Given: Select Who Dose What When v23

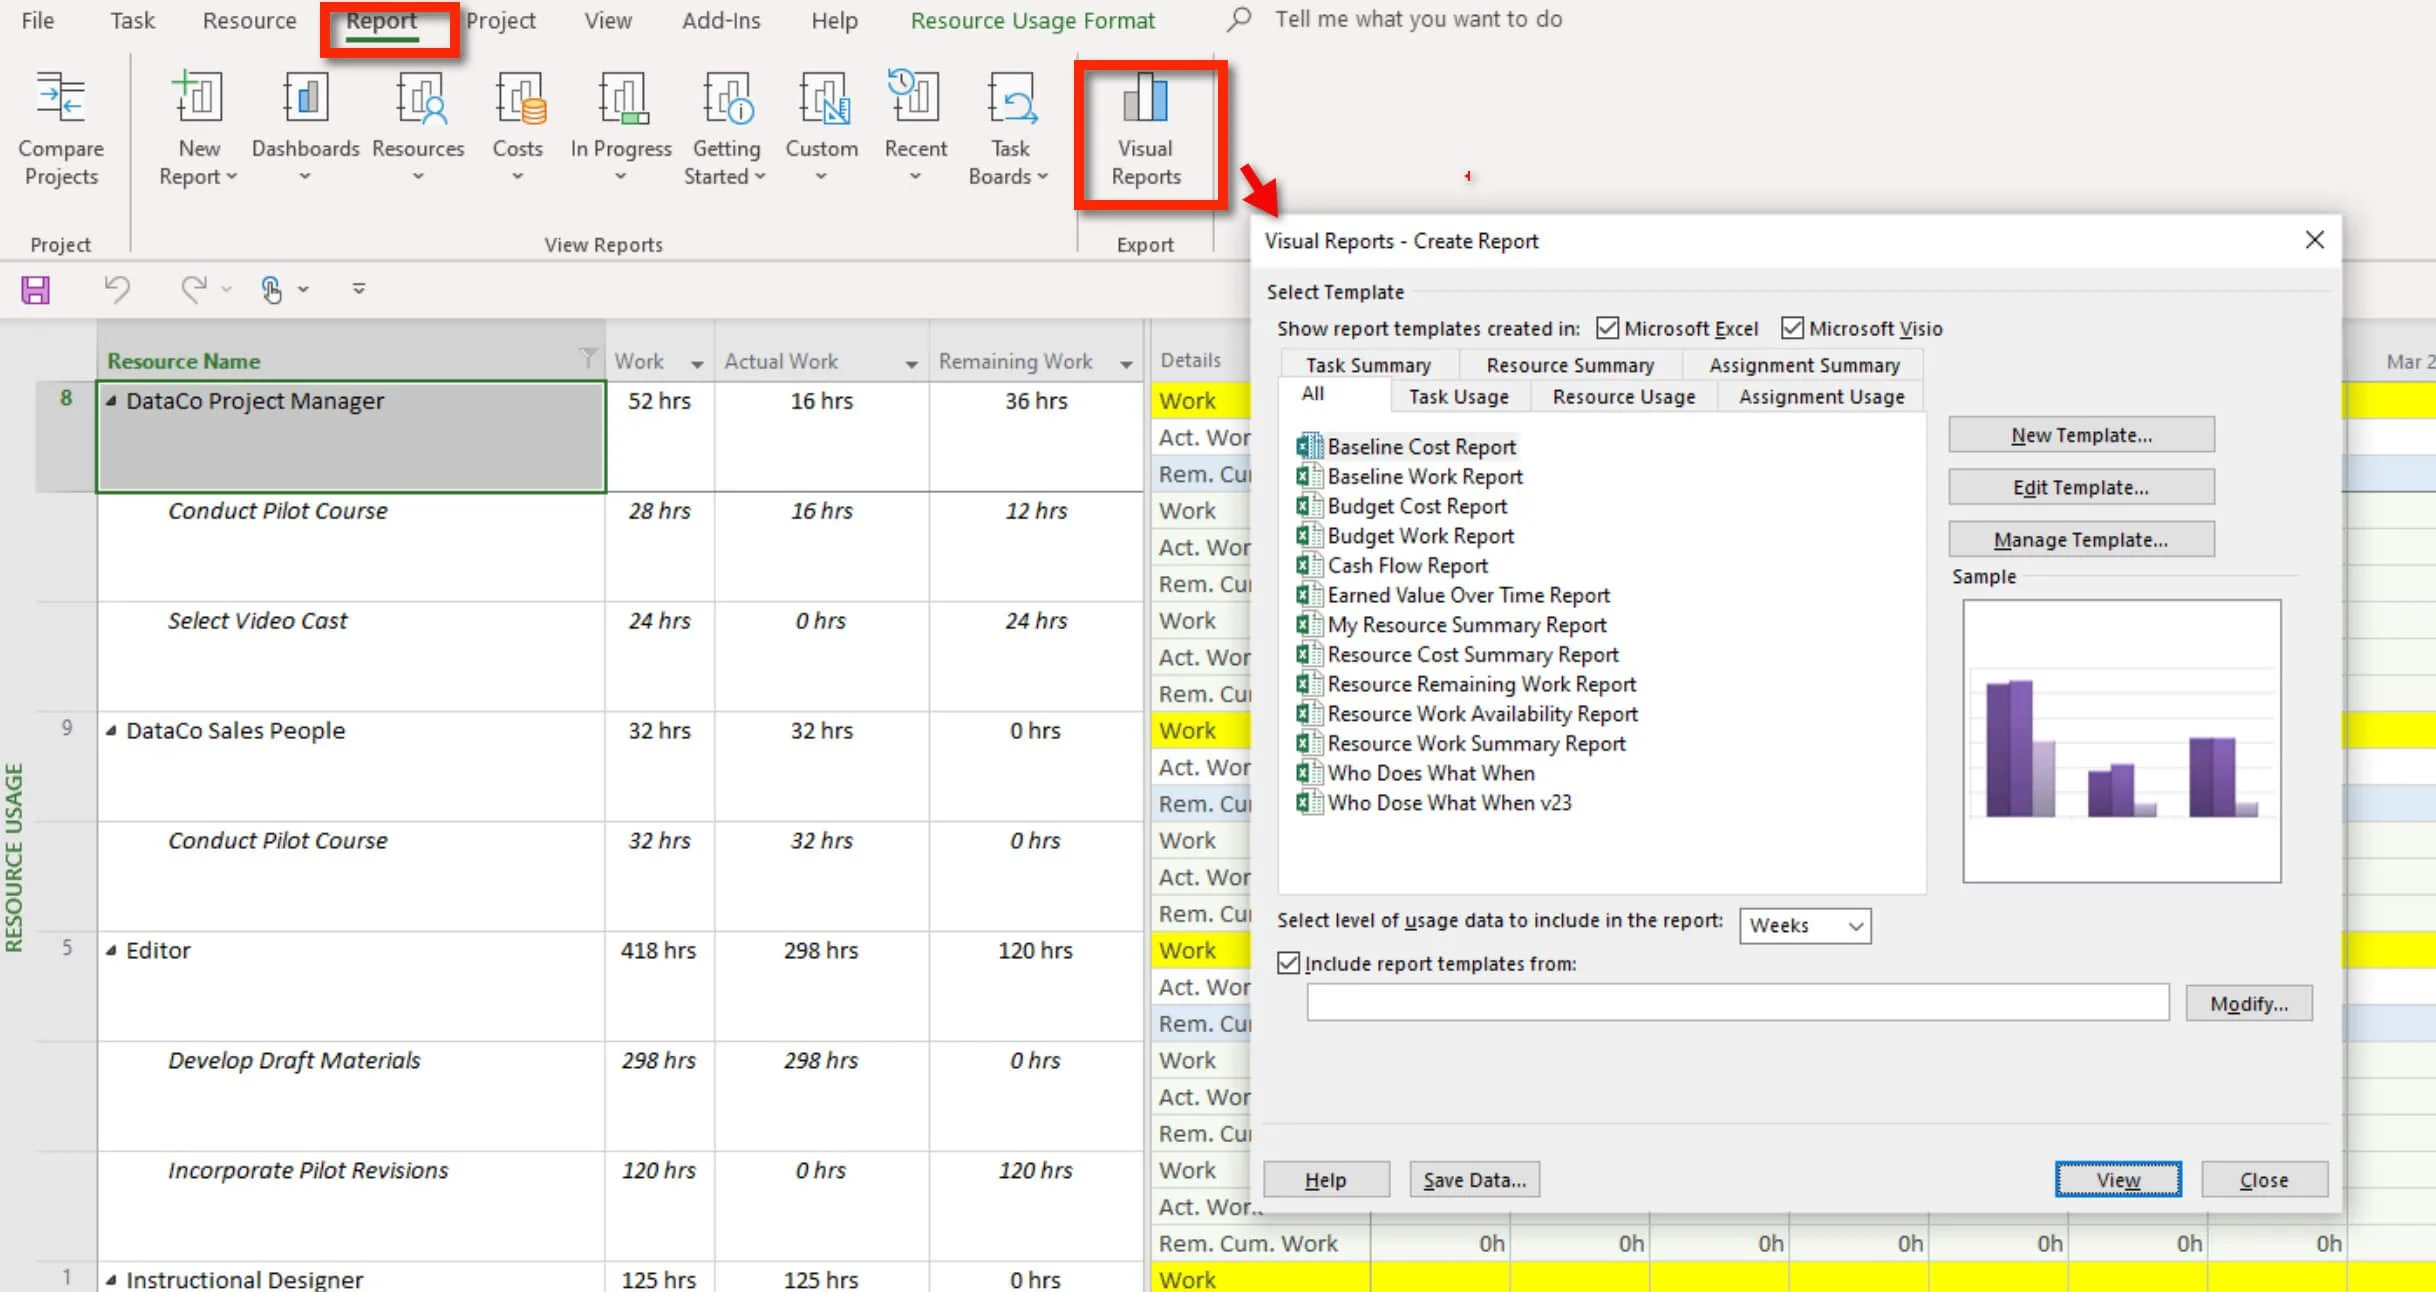Looking at the screenshot, I should tap(1434, 803).
